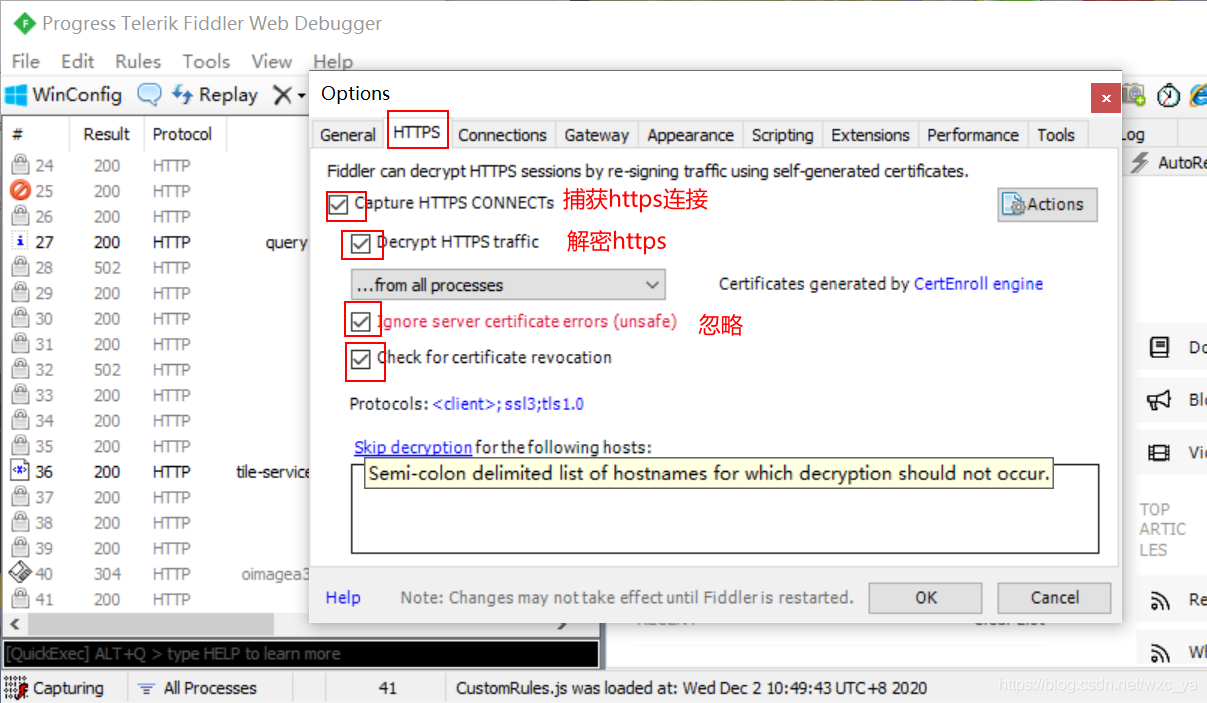1207x703 pixels.
Task: Open the View menu
Action: tap(271, 62)
